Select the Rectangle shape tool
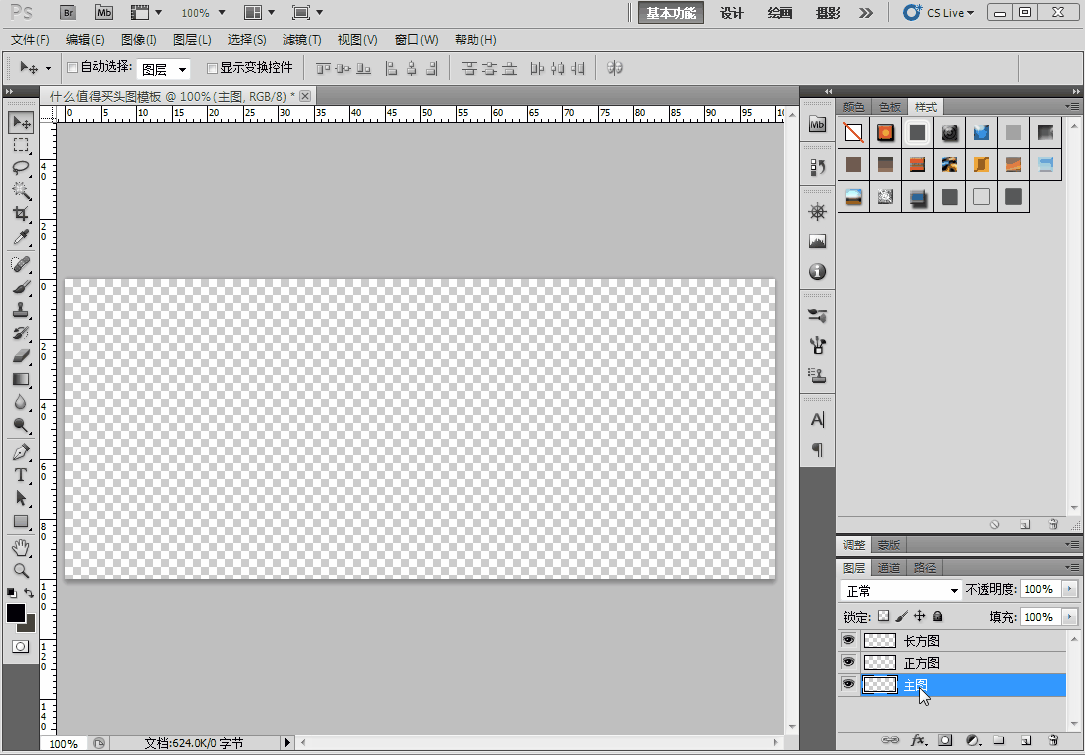Viewport: 1085px width, 755px height. [21, 521]
